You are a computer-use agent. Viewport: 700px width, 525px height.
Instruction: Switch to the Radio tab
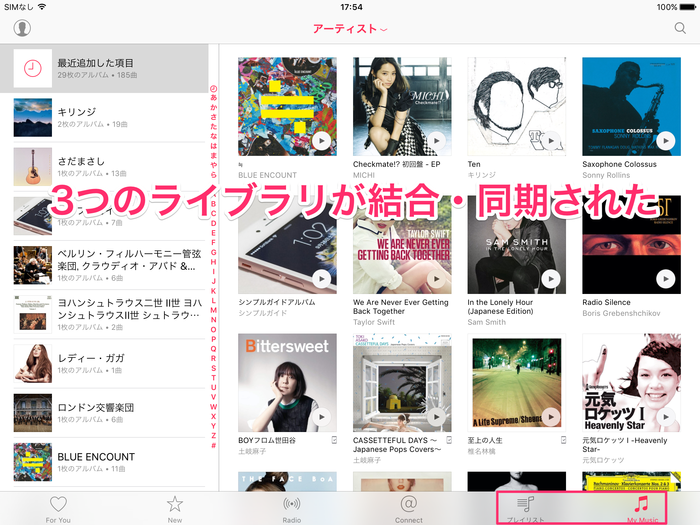click(292, 509)
